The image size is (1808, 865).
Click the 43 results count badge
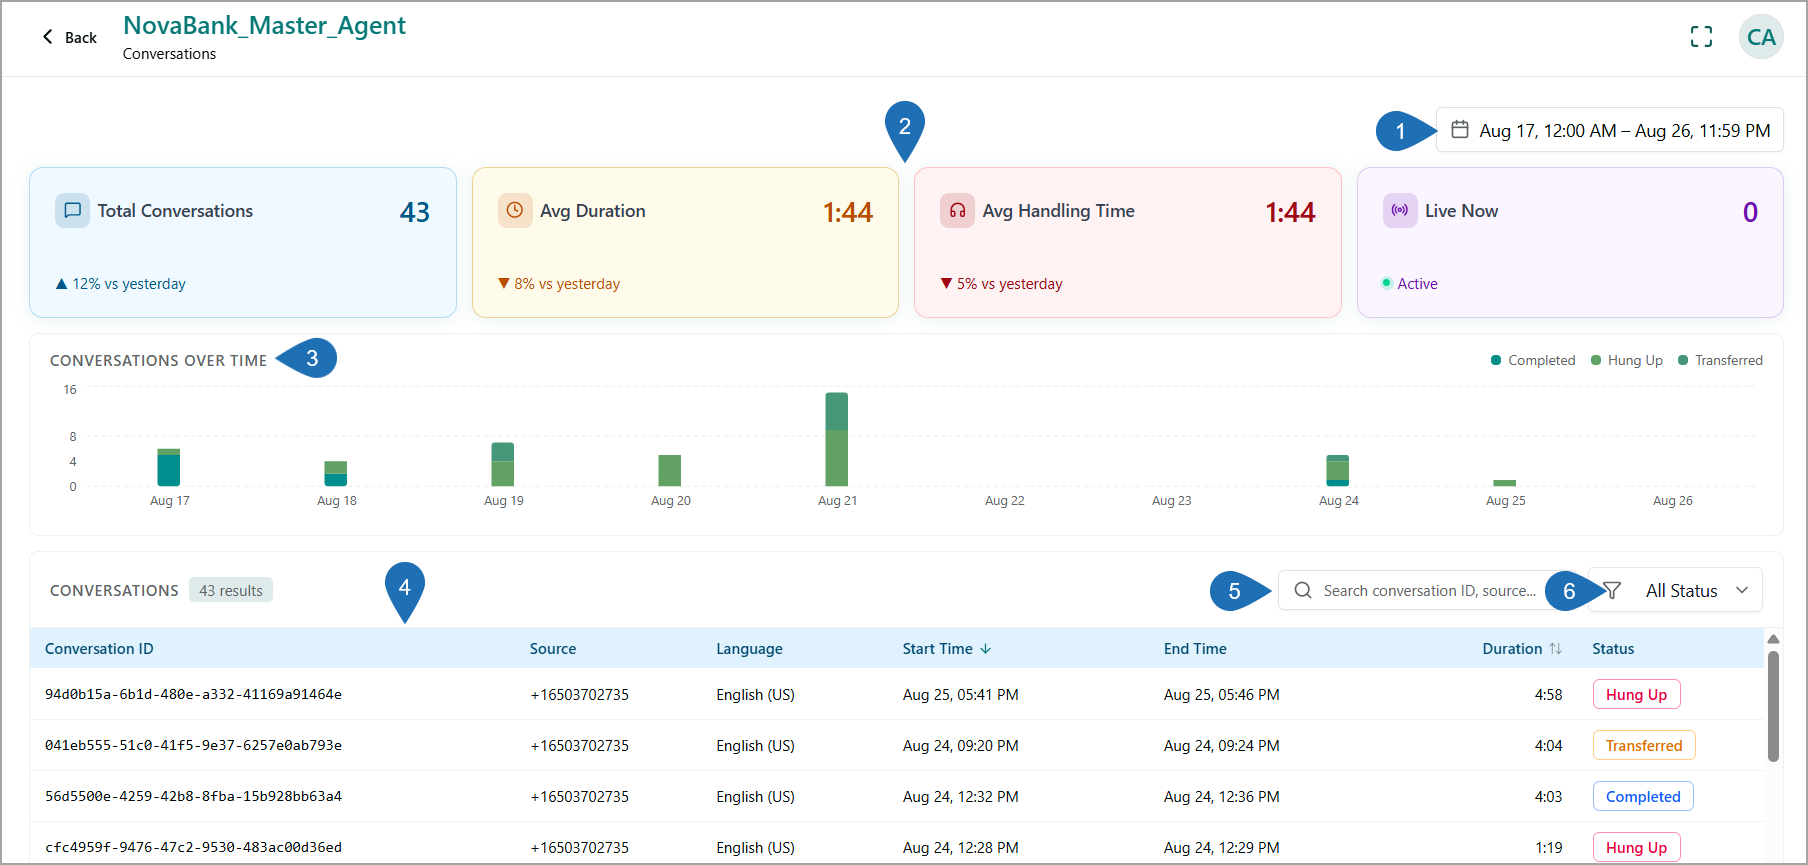click(231, 591)
